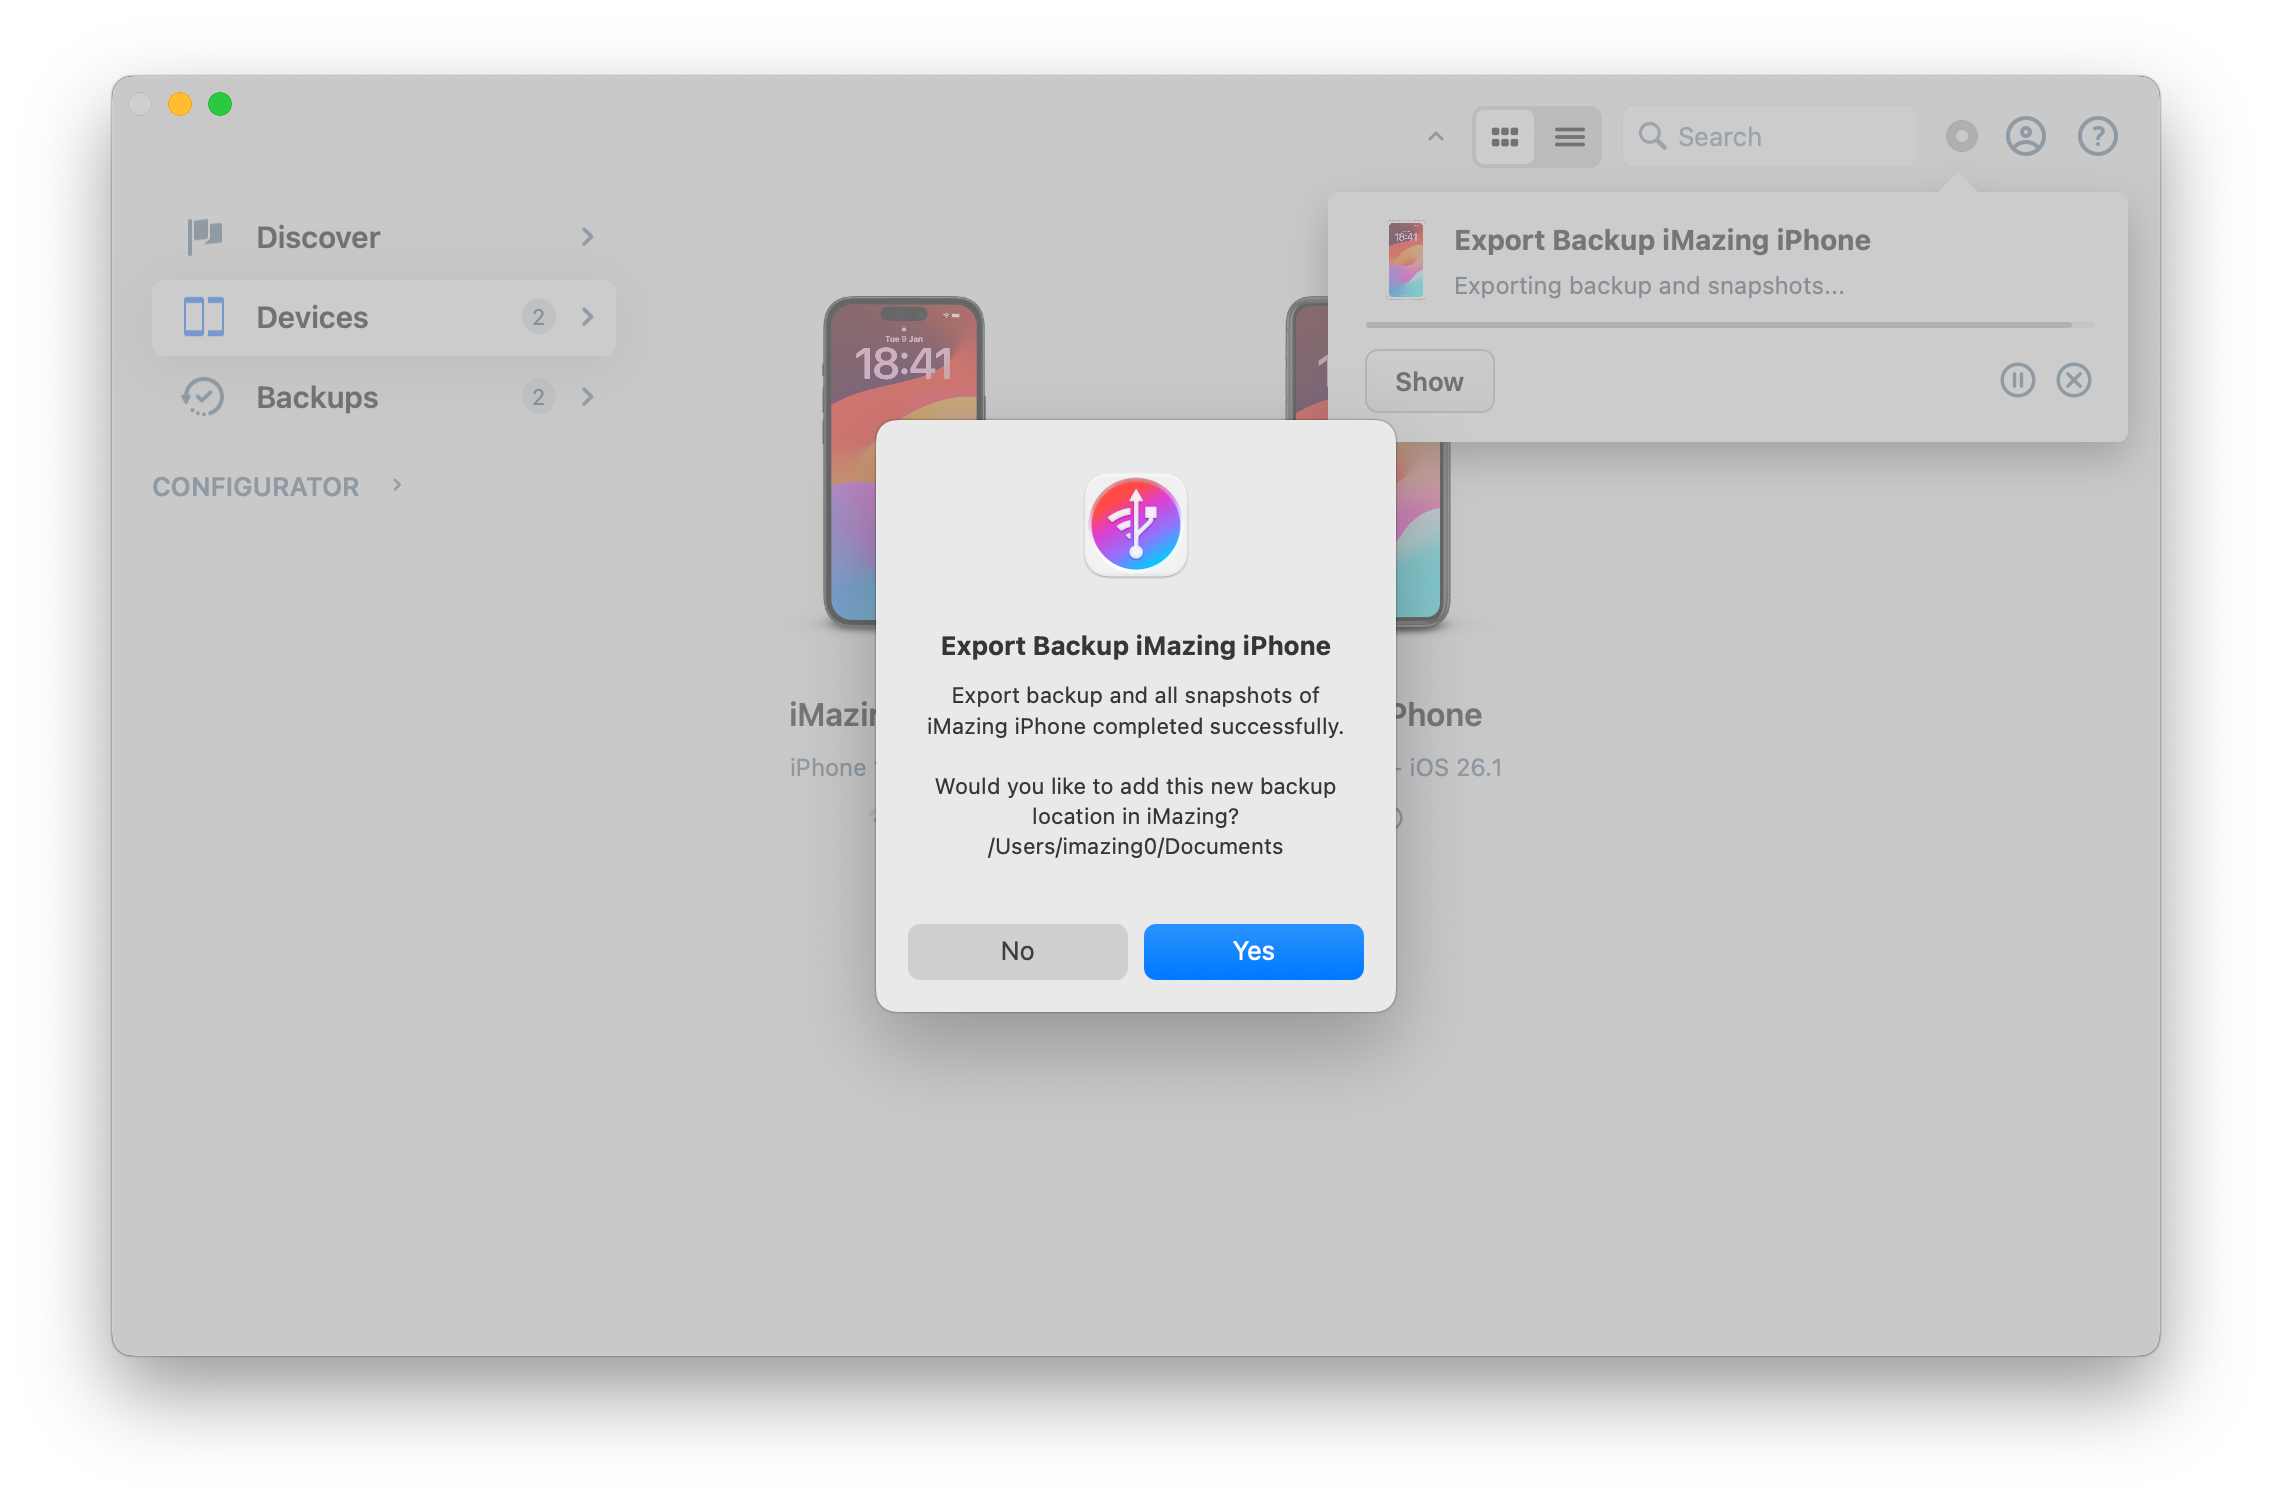Screen dimensions: 2272x1504
Task: Collapse the toolbar with the chevron toggle
Action: click(x=1435, y=136)
